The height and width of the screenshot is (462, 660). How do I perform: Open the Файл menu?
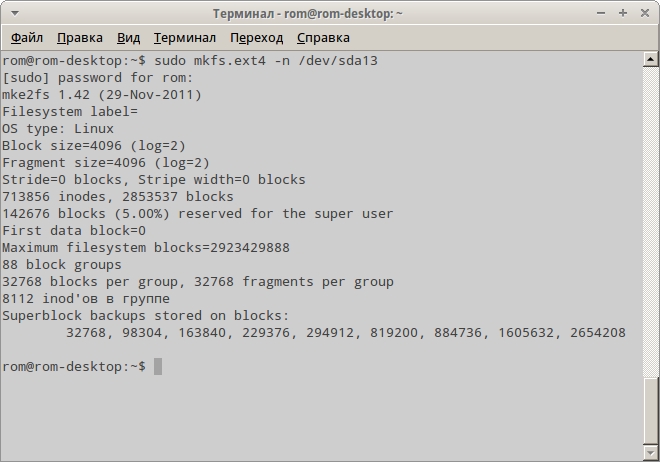(x=27, y=38)
